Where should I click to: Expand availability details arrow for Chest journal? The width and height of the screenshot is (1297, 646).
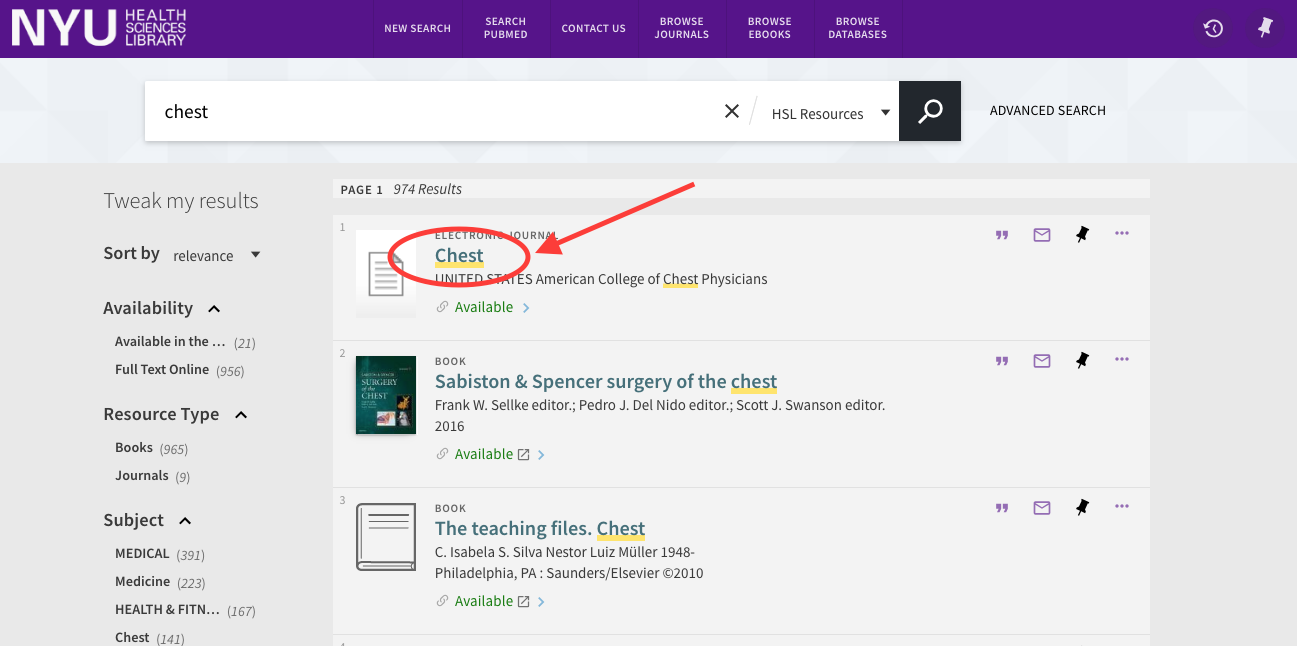[x=526, y=308]
